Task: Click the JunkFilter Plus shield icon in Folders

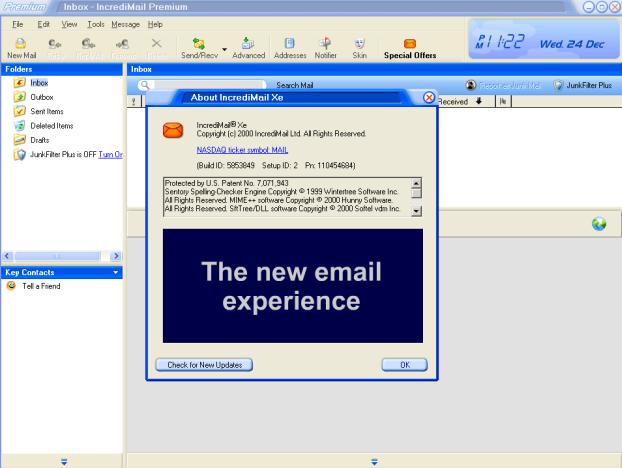Action: (x=20, y=154)
